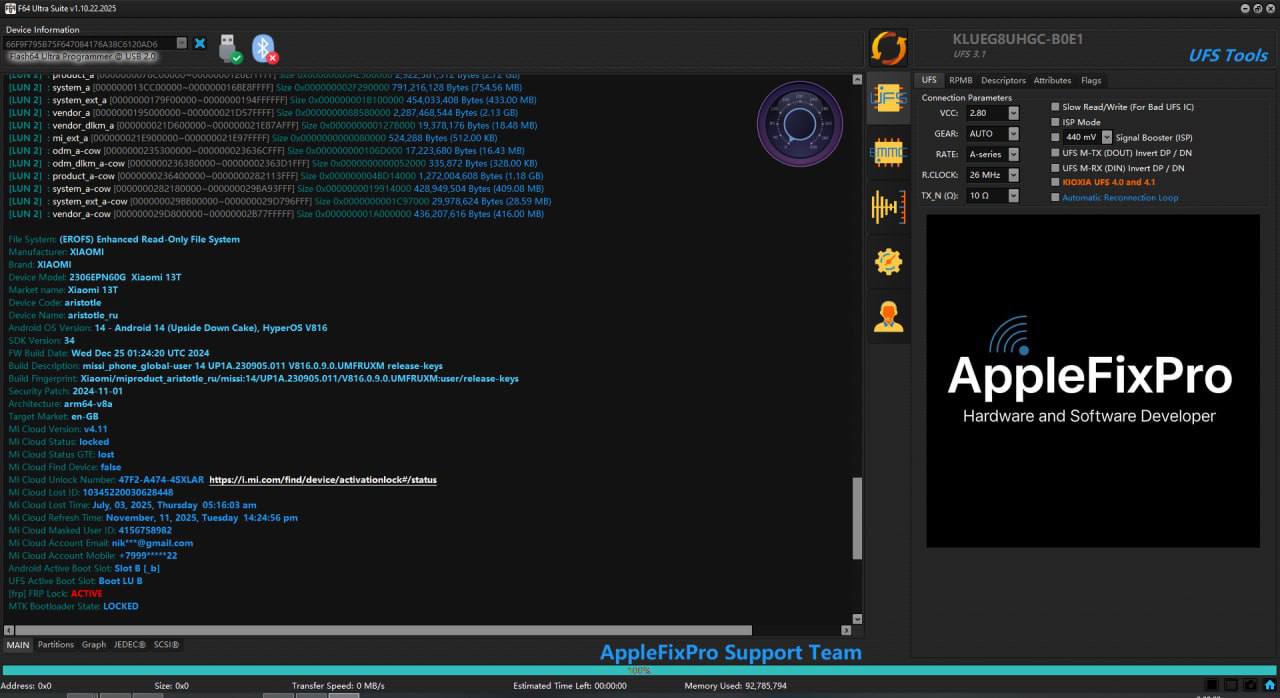Viewport: 1280px width, 698px height.
Task: Click the blue X icon beside device ID
Action: point(200,43)
